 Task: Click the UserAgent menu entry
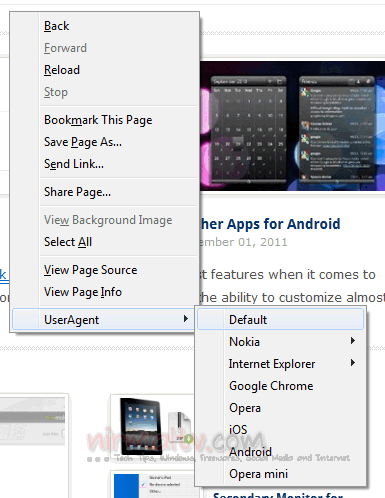coord(103,320)
